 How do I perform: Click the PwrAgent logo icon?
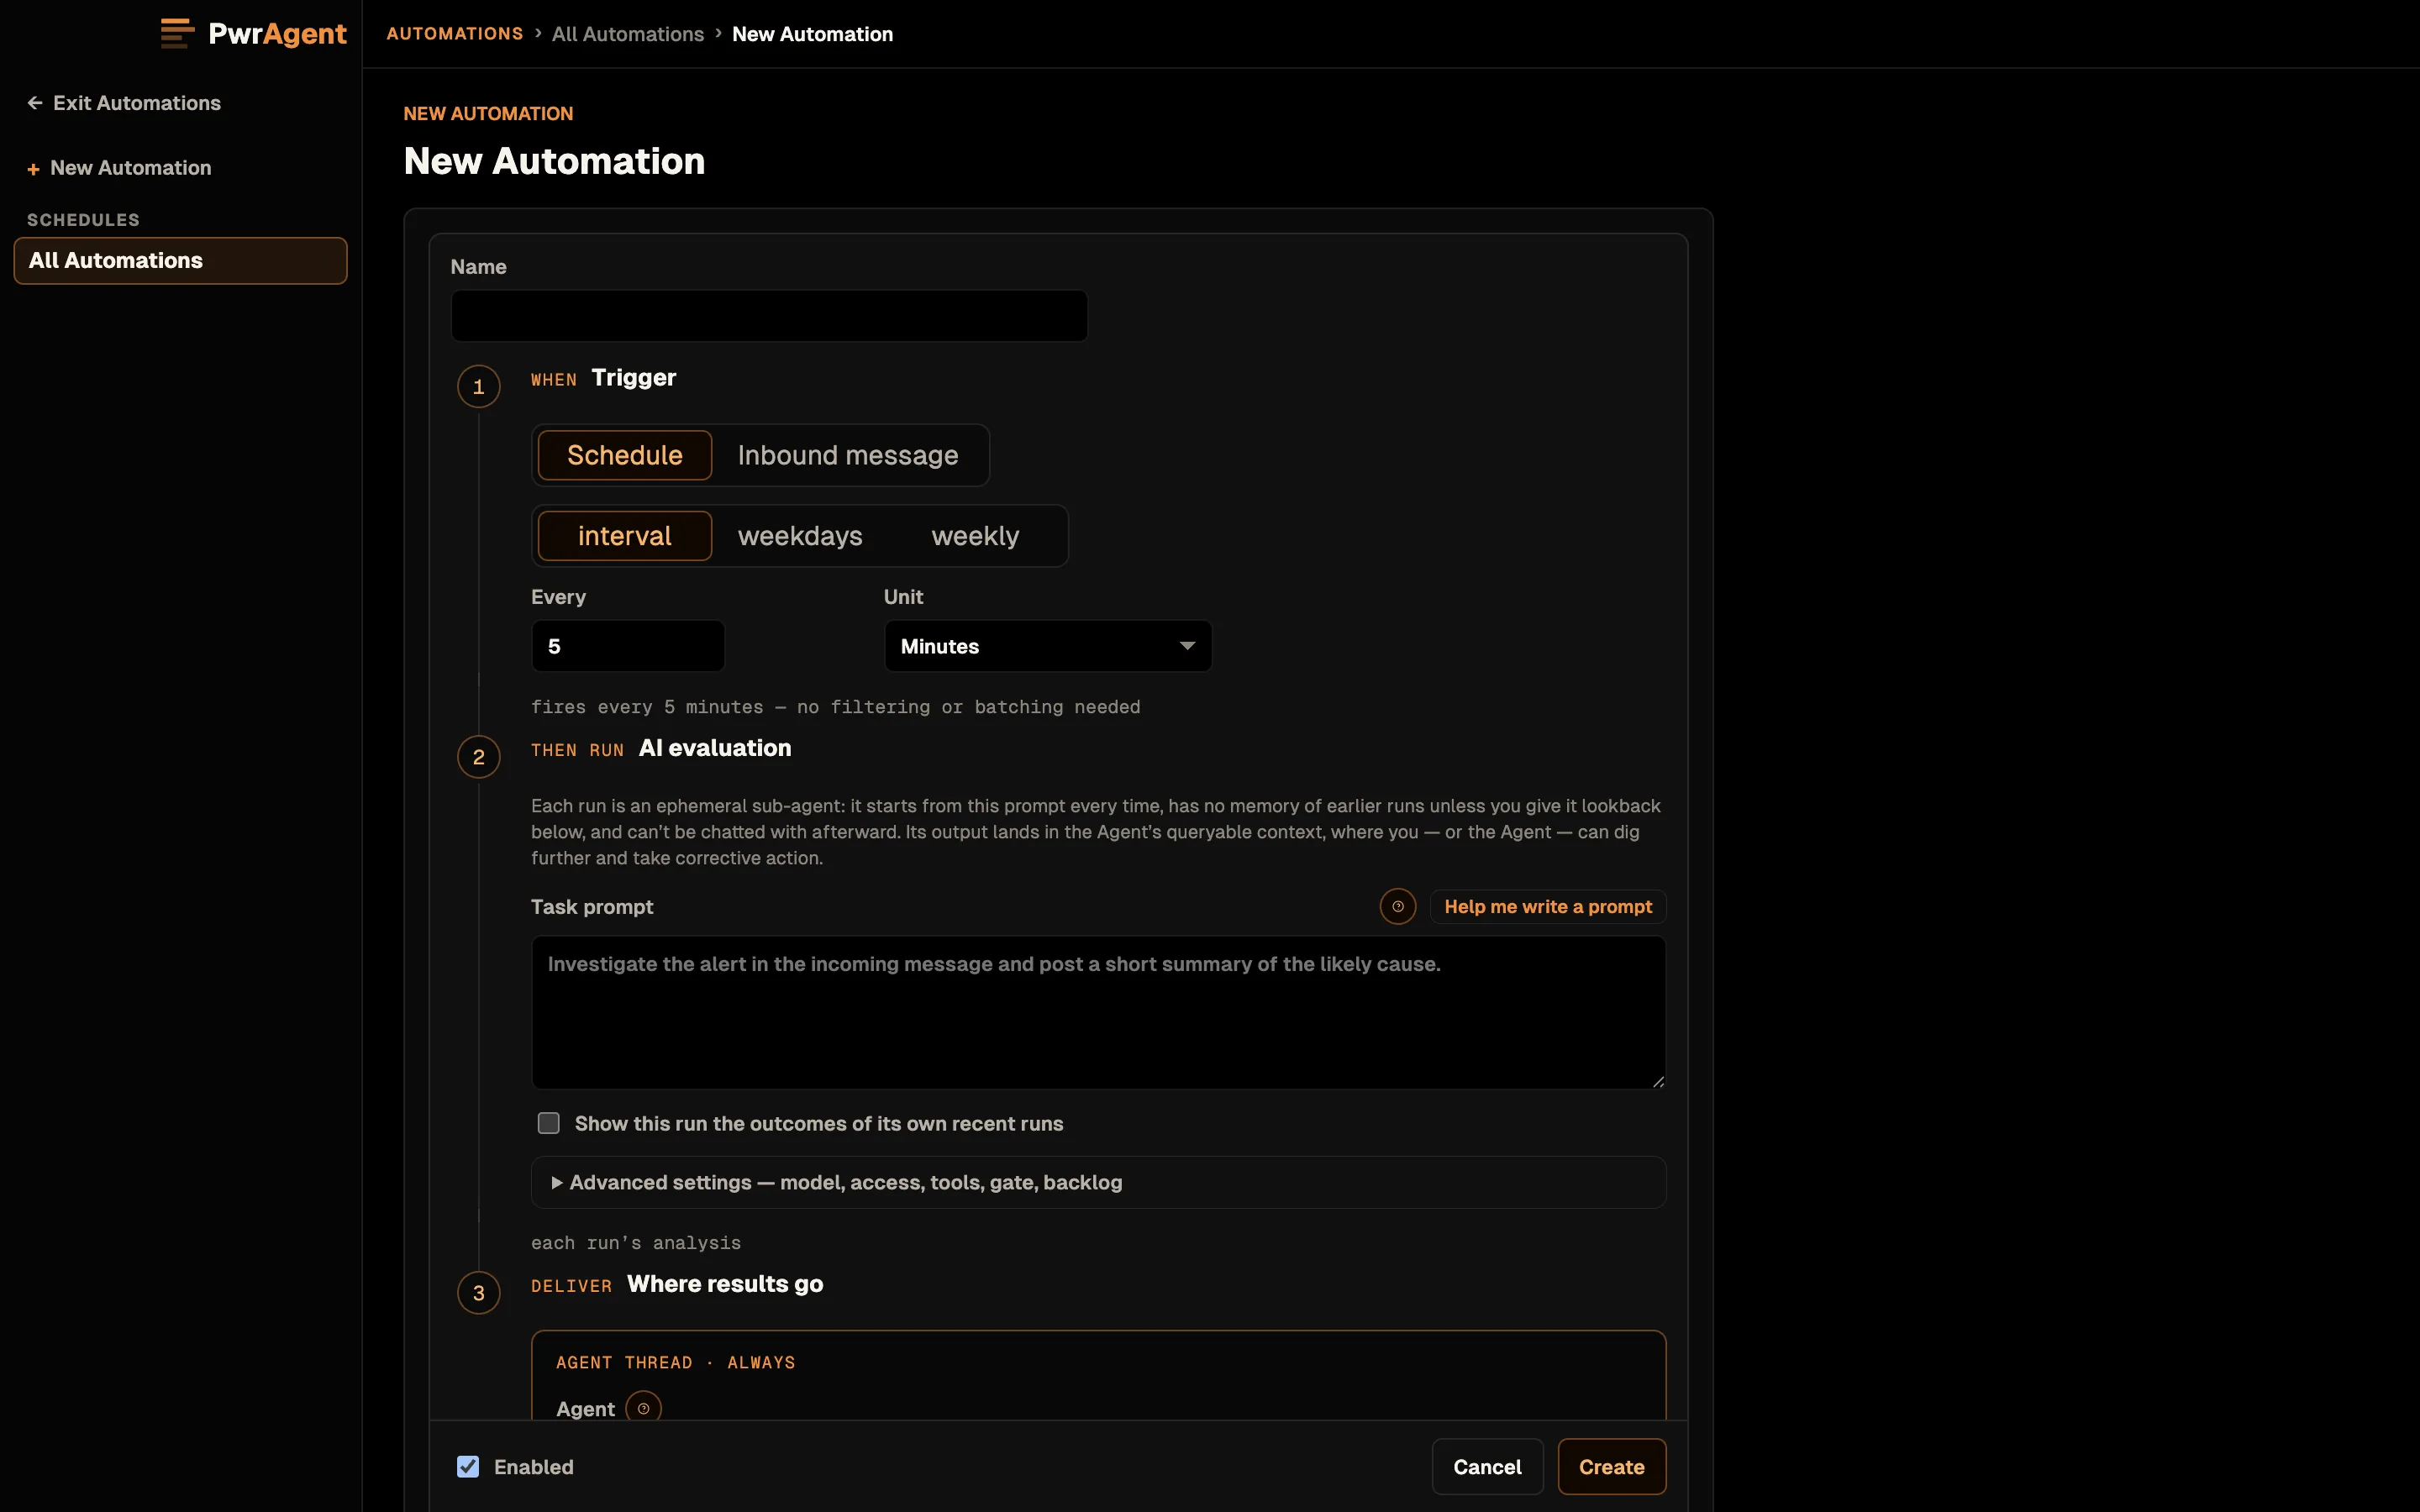(x=177, y=33)
